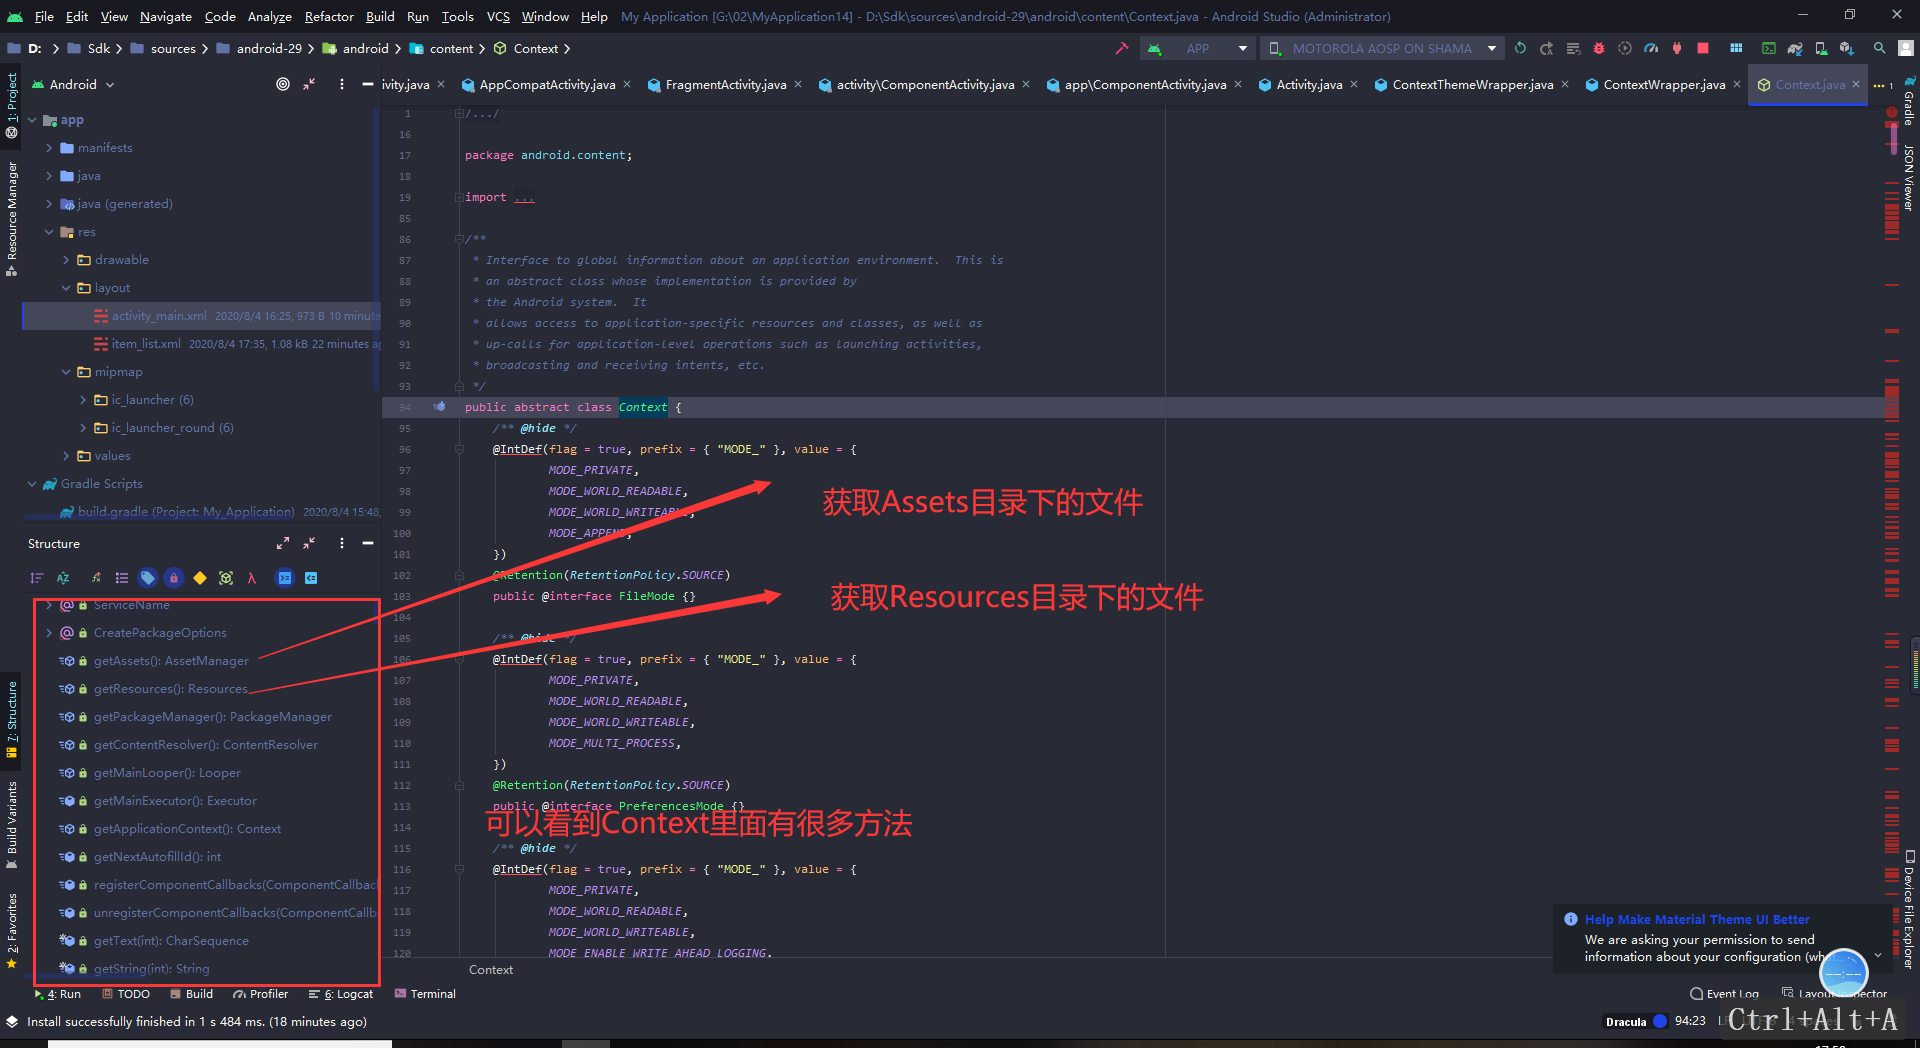The height and width of the screenshot is (1048, 1920).
Task: Open the Refactor menu
Action: click(x=329, y=16)
